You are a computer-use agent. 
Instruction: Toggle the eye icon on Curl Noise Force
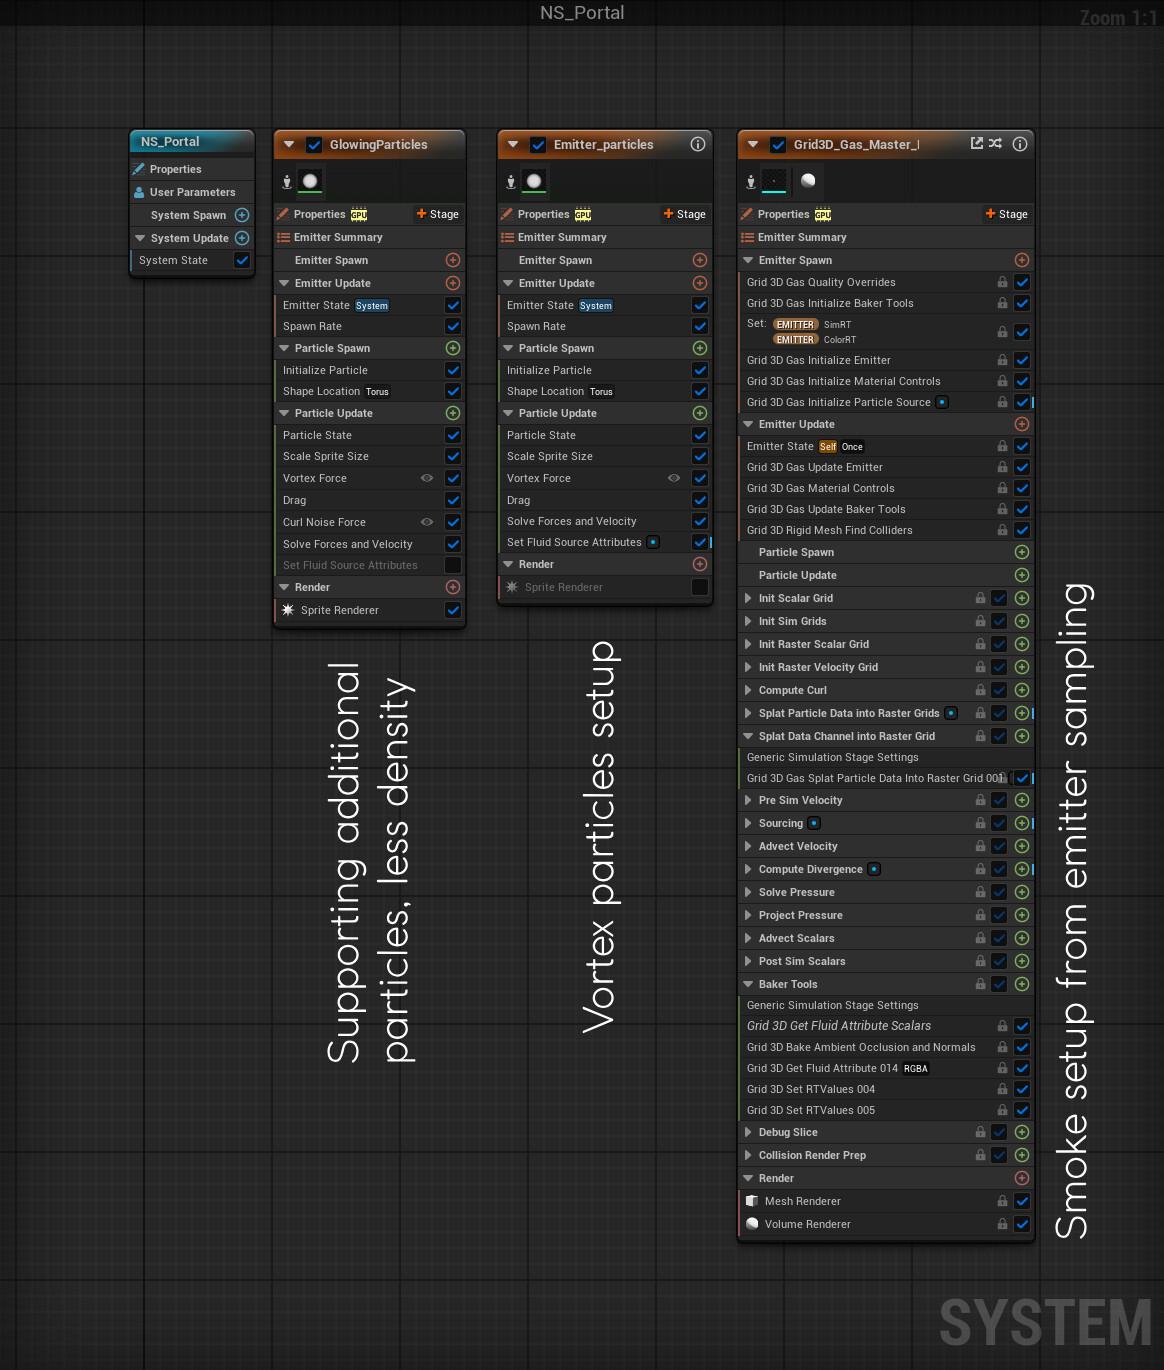click(x=427, y=522)
